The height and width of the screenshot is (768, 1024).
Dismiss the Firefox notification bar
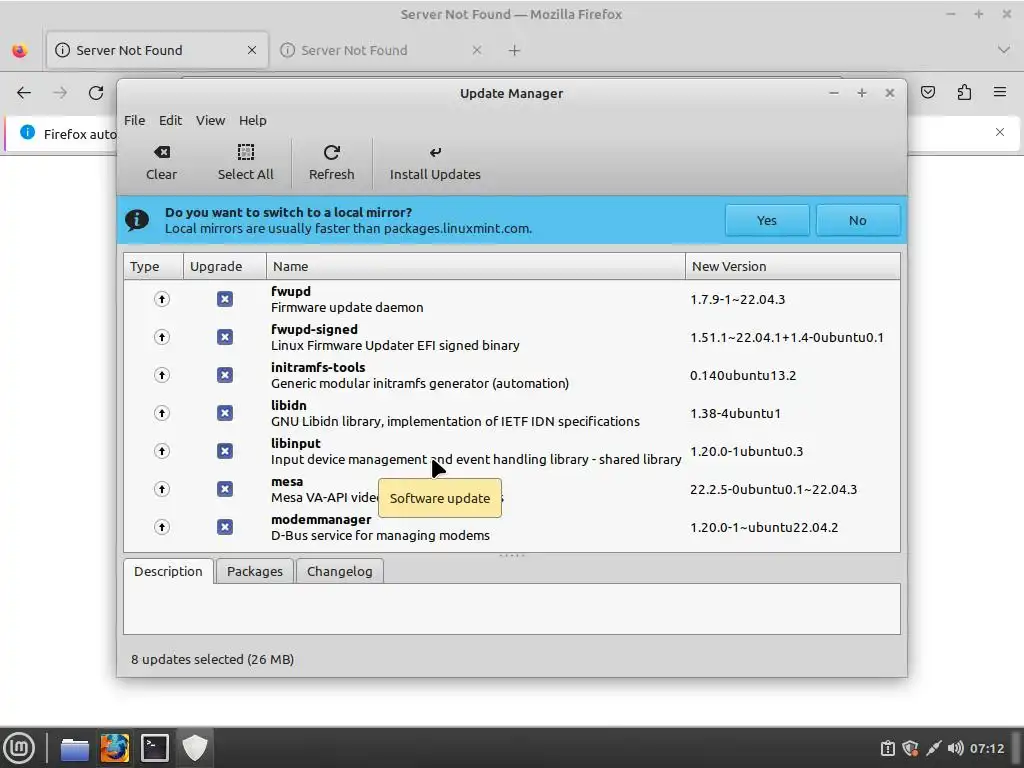999,132
